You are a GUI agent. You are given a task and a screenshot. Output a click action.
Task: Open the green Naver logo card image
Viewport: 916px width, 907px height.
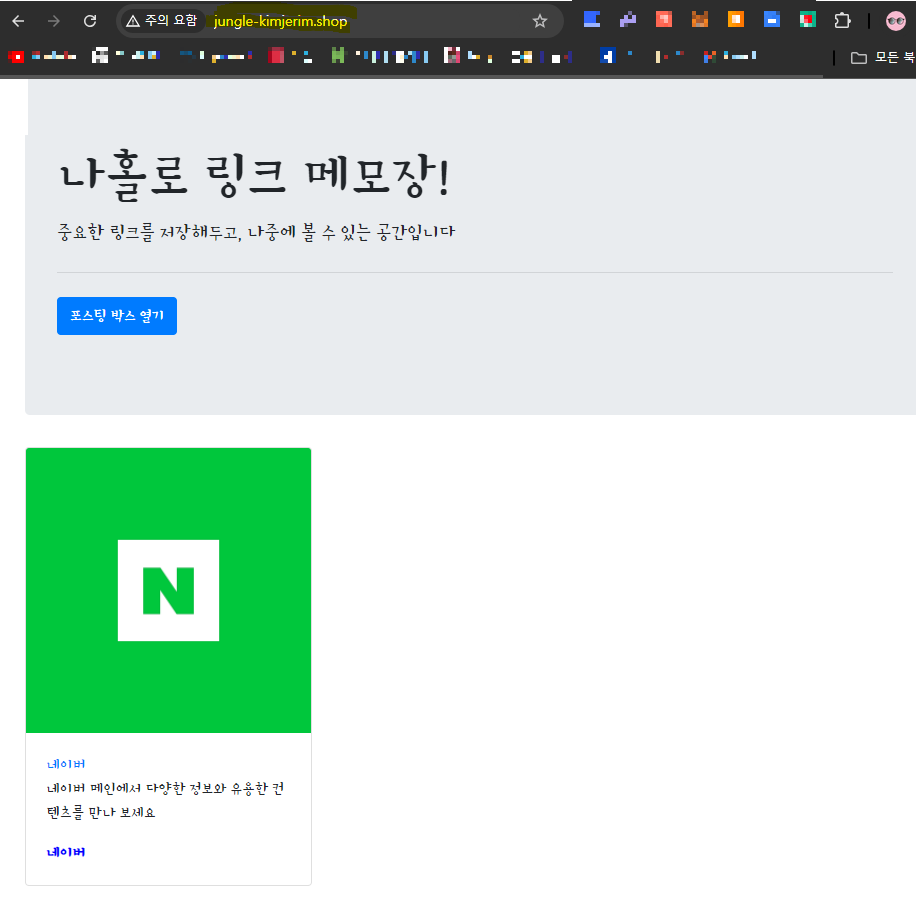coord(168,590)
